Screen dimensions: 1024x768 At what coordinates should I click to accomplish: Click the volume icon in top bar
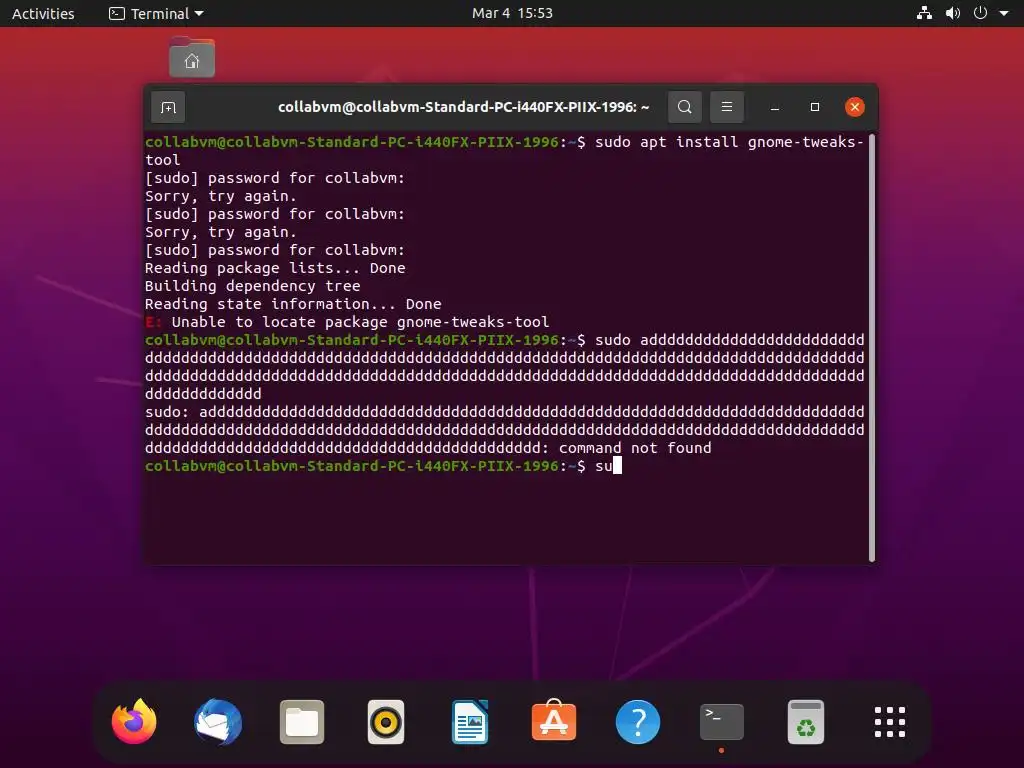(x=953, y=13)
